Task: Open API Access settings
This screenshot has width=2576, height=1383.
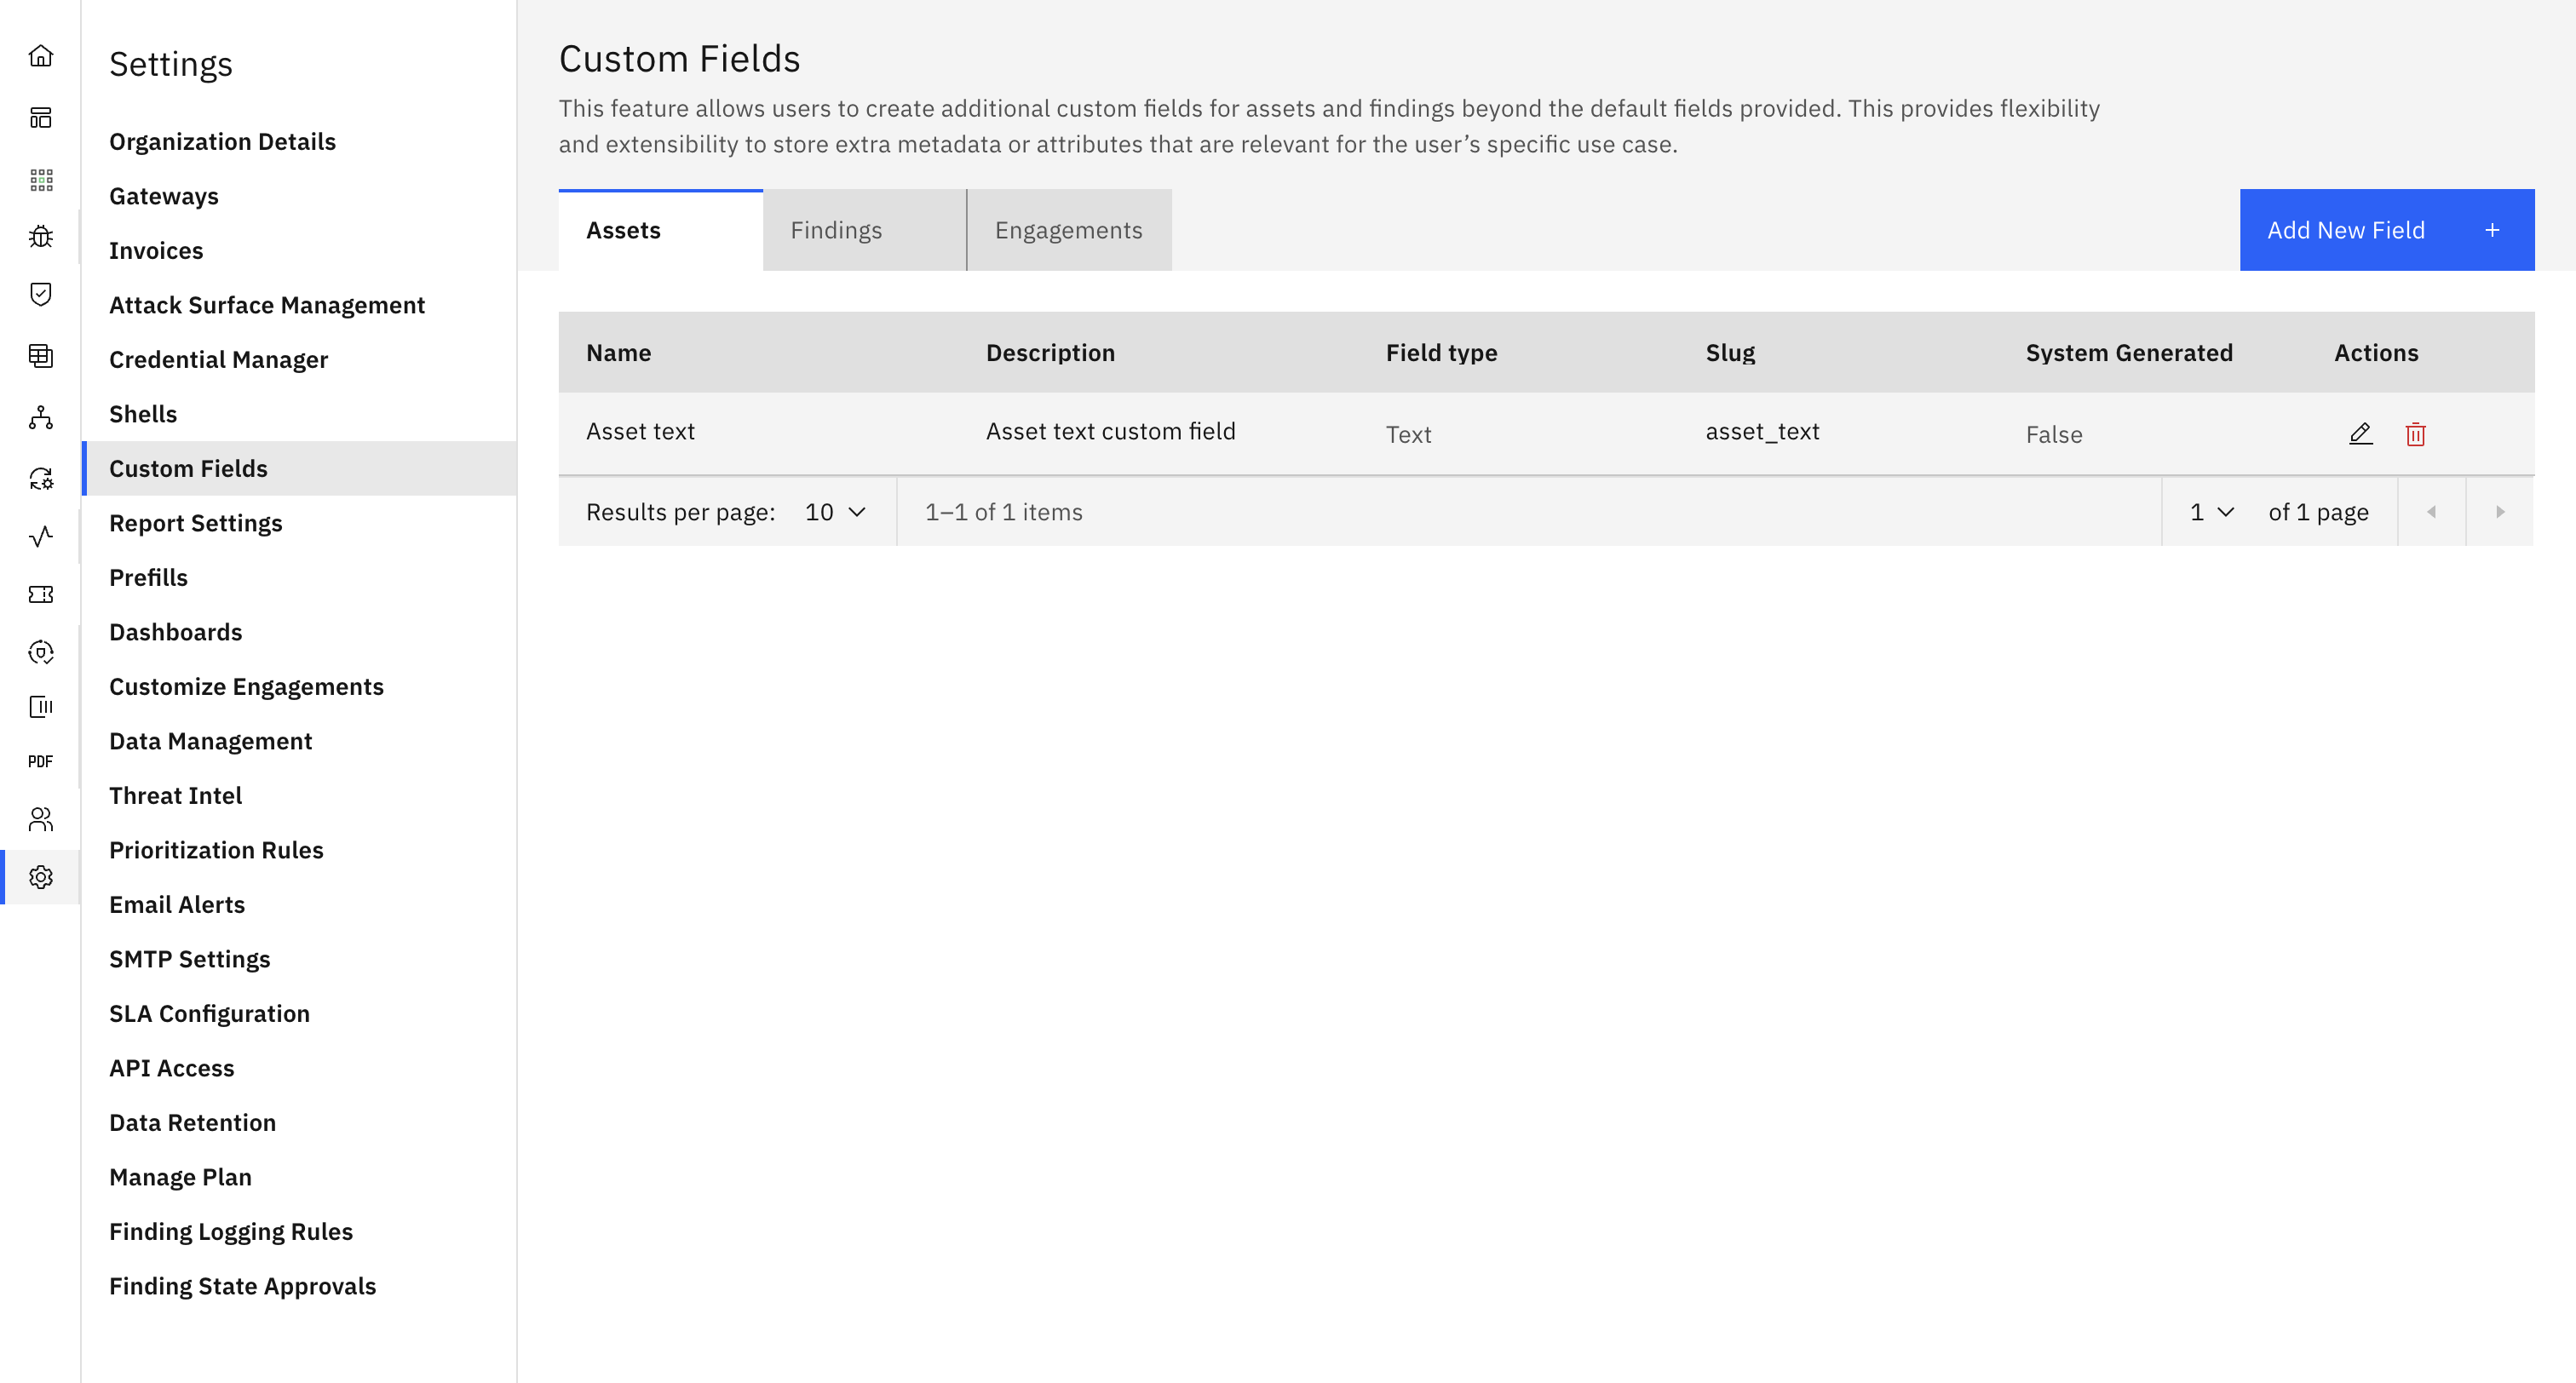Action: coord(172,1068)
